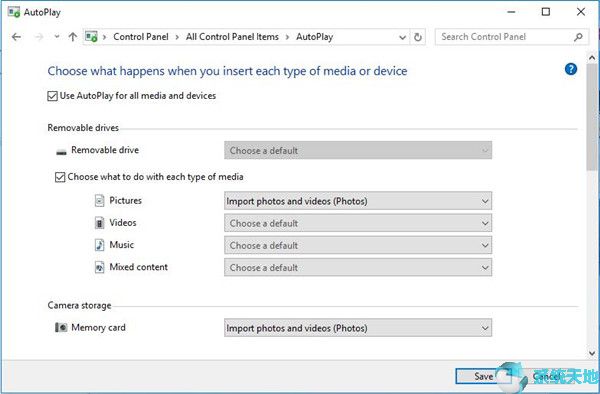Click the Pictures file icon
Image resolution: width=600 pixels, height=394 pixels.
[x=99, y=200]
